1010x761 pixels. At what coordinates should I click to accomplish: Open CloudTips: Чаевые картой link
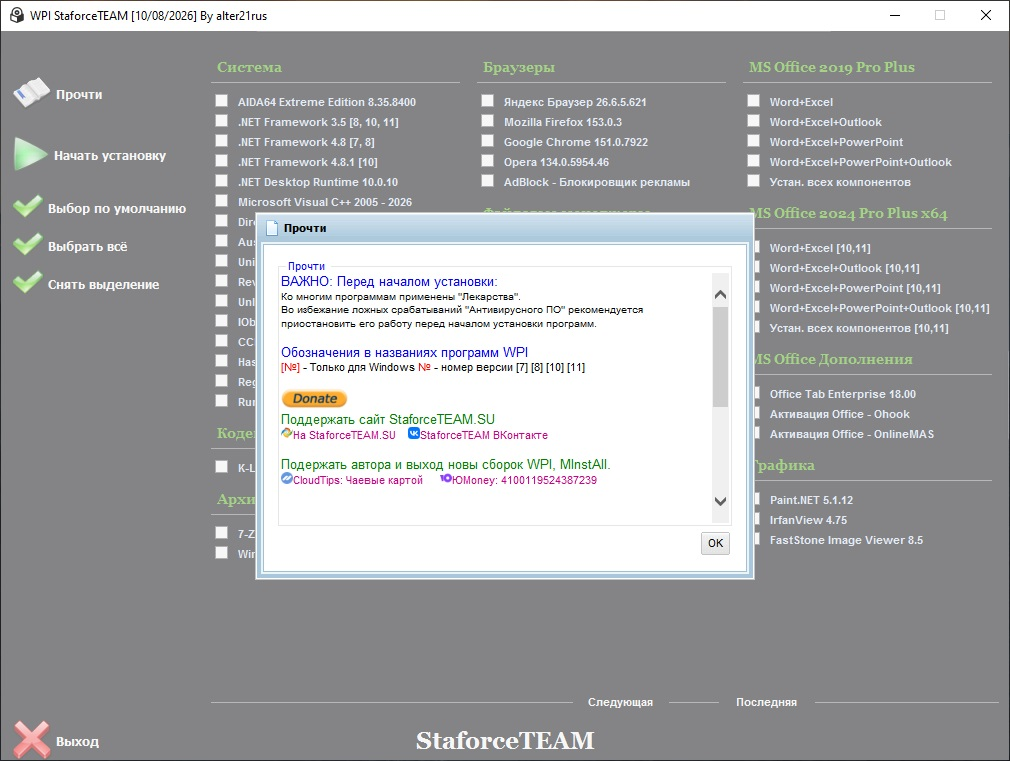[x=357, y=480]
